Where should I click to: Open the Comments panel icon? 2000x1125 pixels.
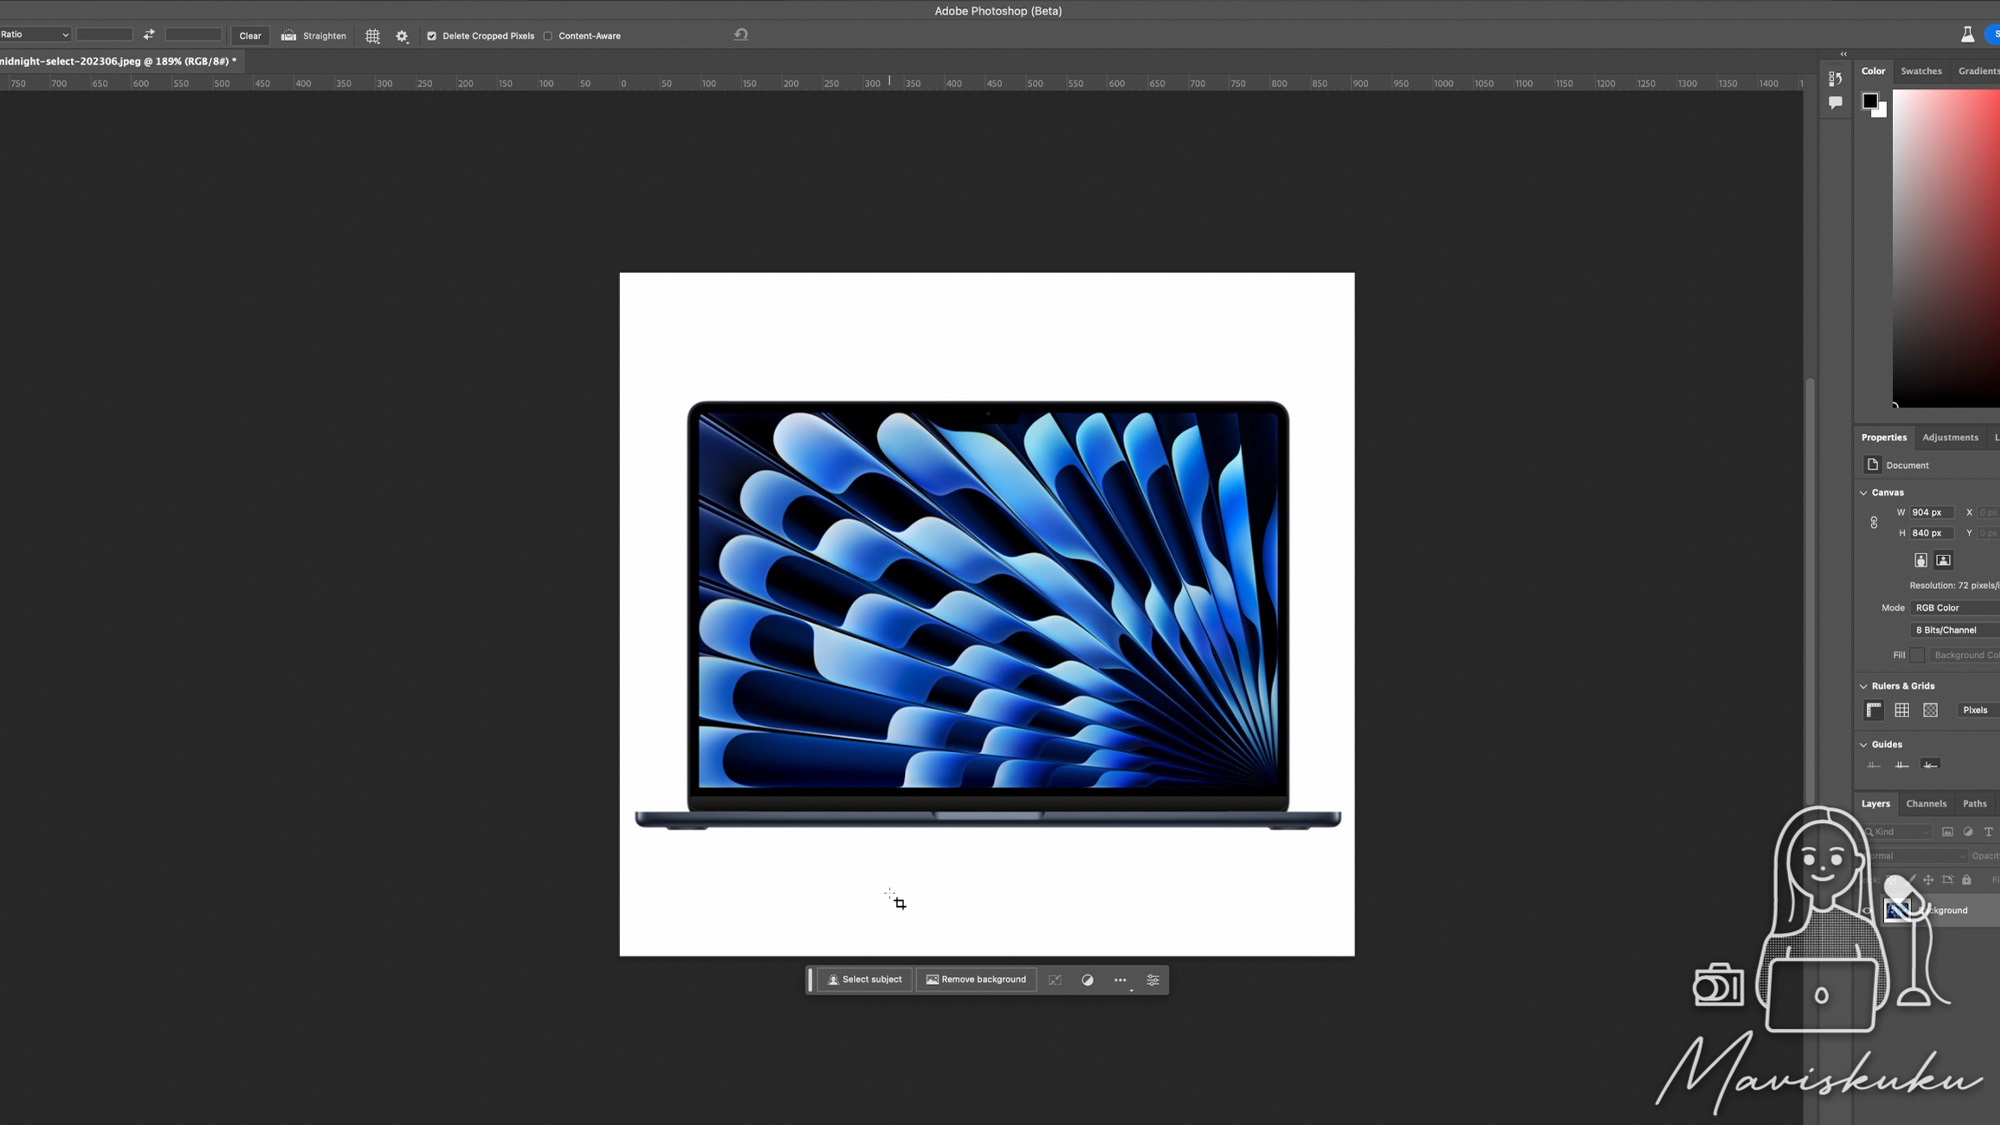[x=1835, y=103]
